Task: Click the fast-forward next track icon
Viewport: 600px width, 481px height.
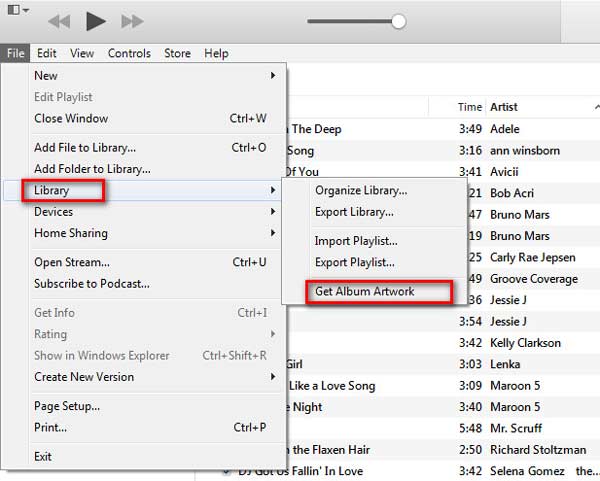Action: (132, 21)
